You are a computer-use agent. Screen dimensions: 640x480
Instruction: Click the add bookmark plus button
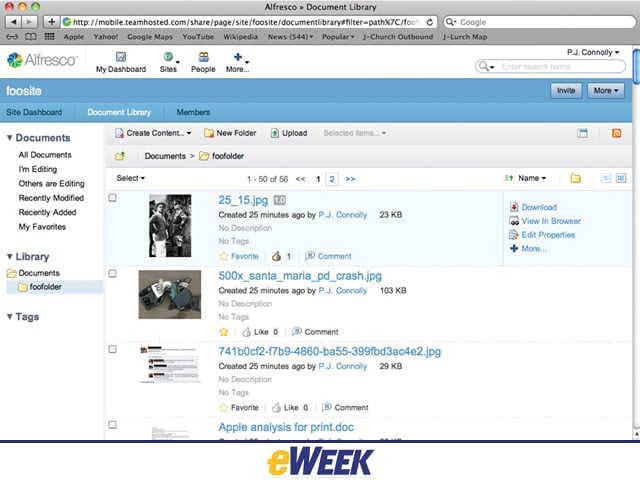tap(51, 22)
